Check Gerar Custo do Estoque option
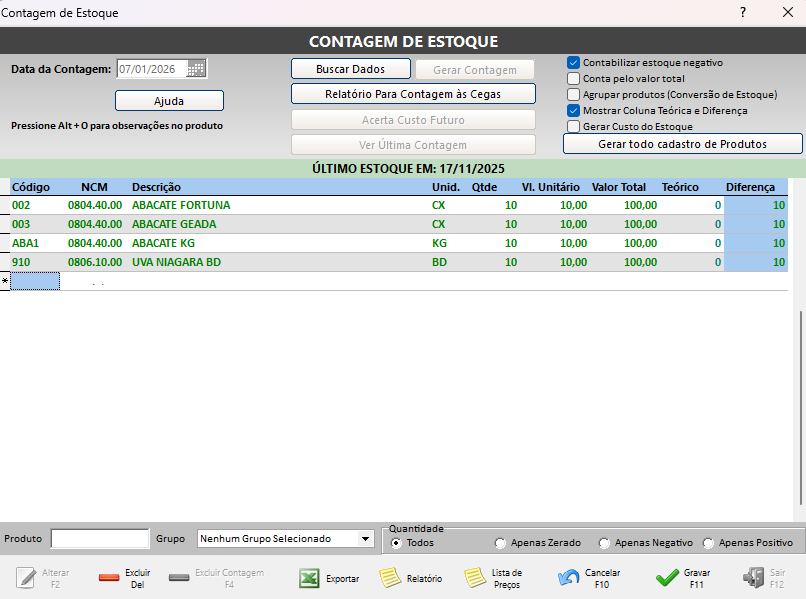The width and height of the screenshot is (806, 599). tap(574, 127)
